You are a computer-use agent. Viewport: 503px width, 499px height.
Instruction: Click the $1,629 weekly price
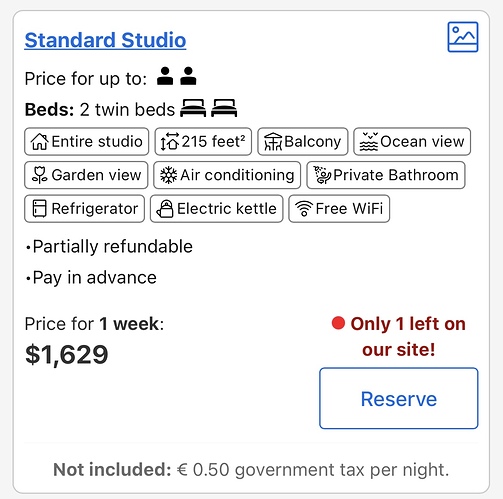point(67,354)
